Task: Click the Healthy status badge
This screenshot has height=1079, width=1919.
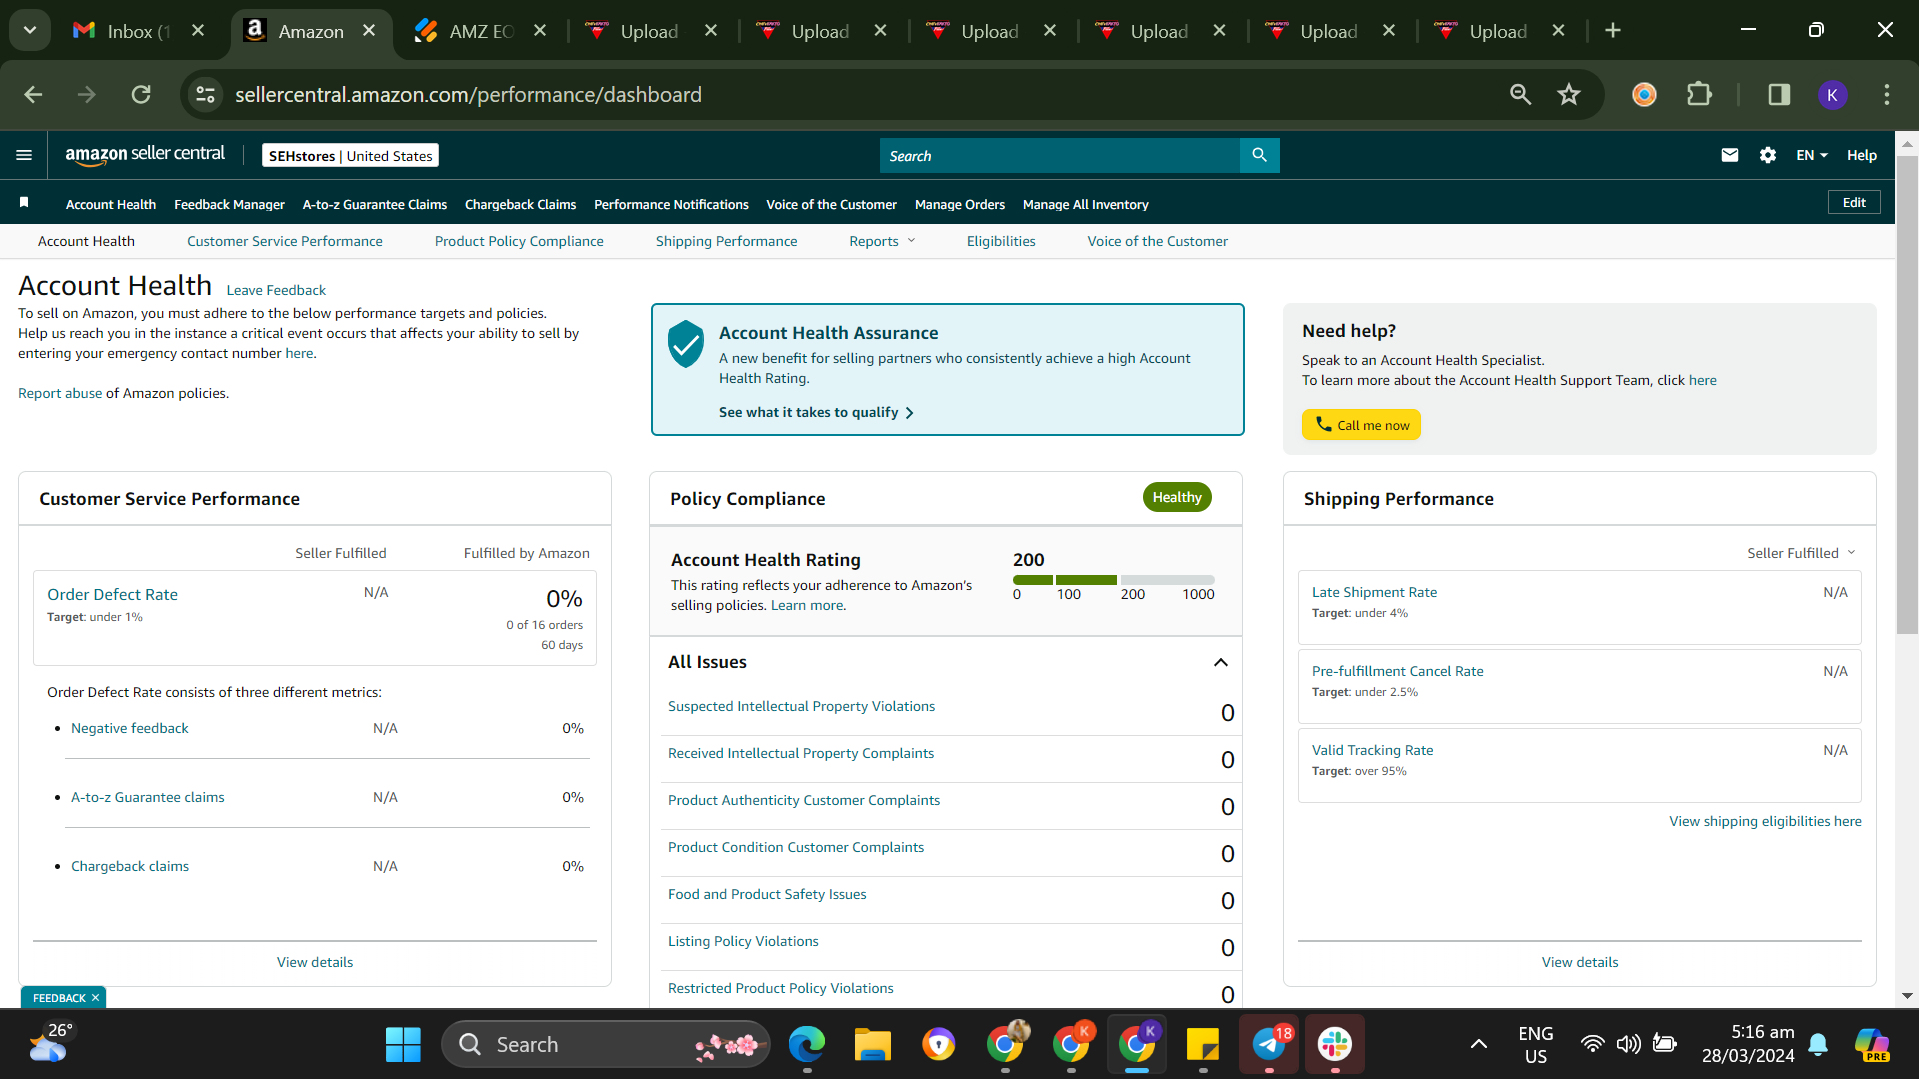Action: click(1177, 497)
